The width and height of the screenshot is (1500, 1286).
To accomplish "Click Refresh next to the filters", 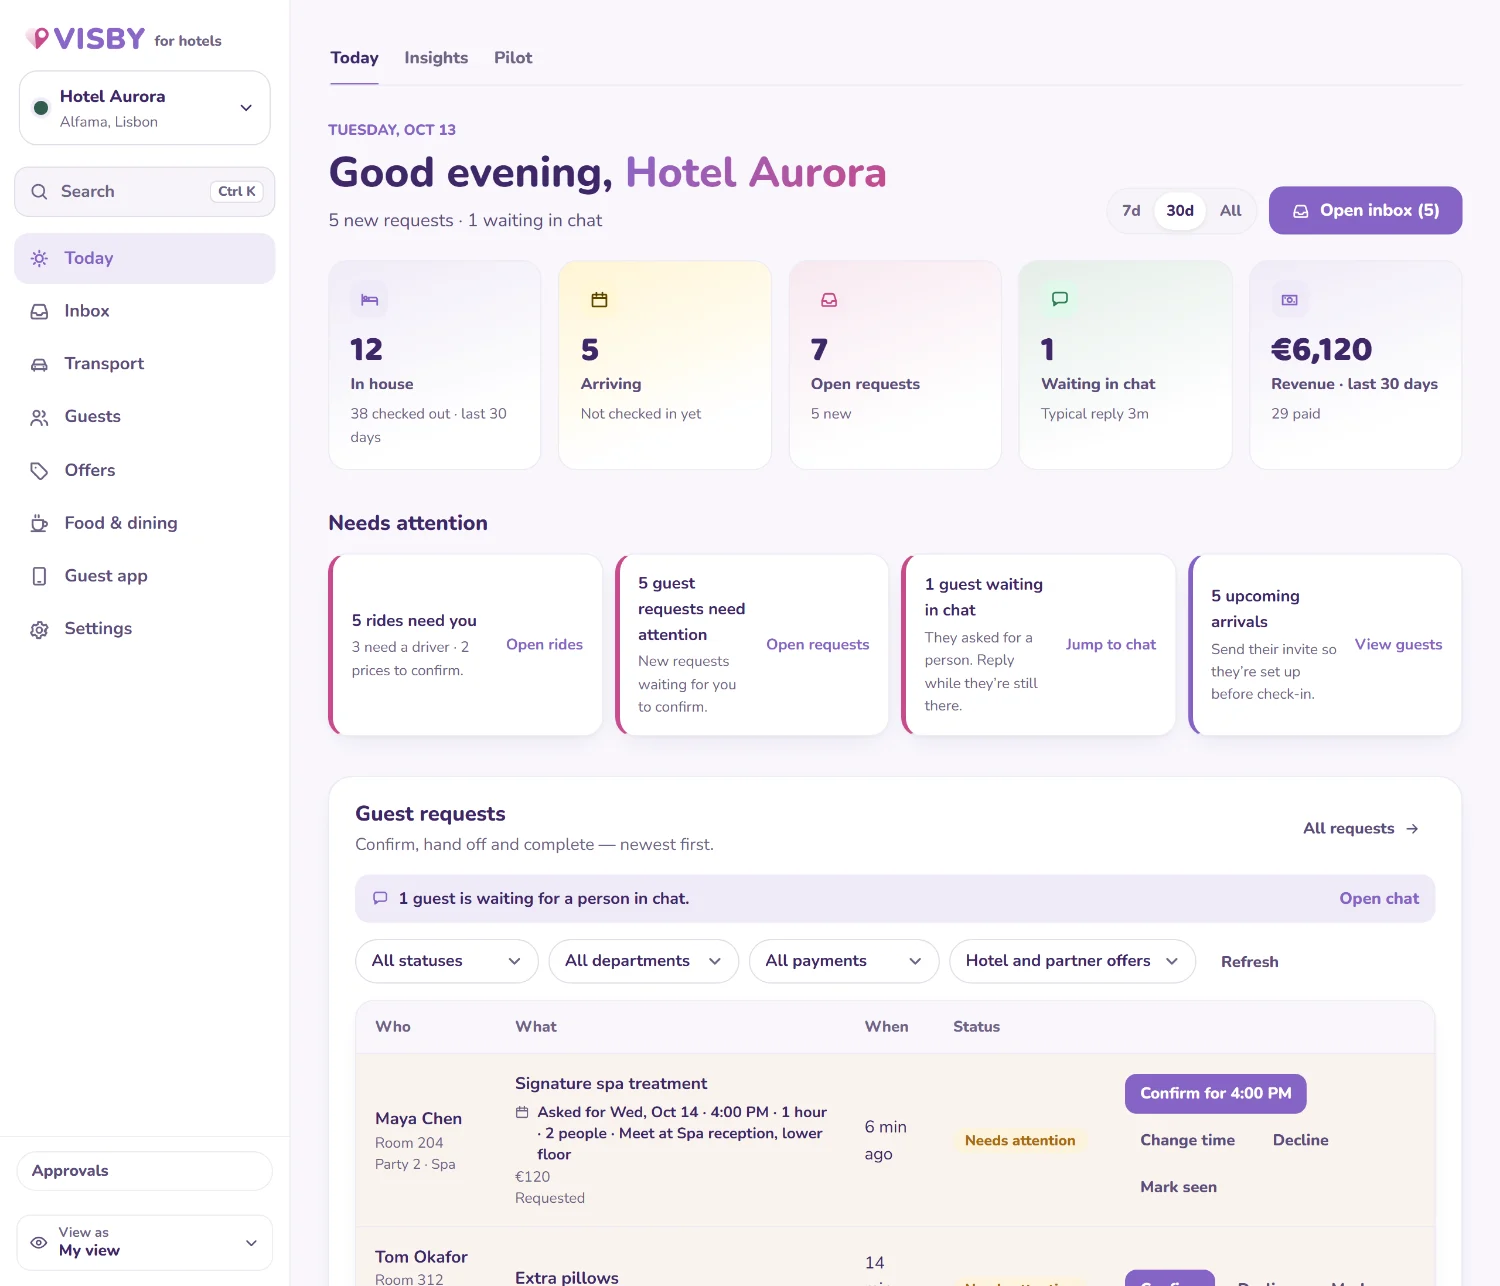I will pyautogui.click(x=1249, y=962).
